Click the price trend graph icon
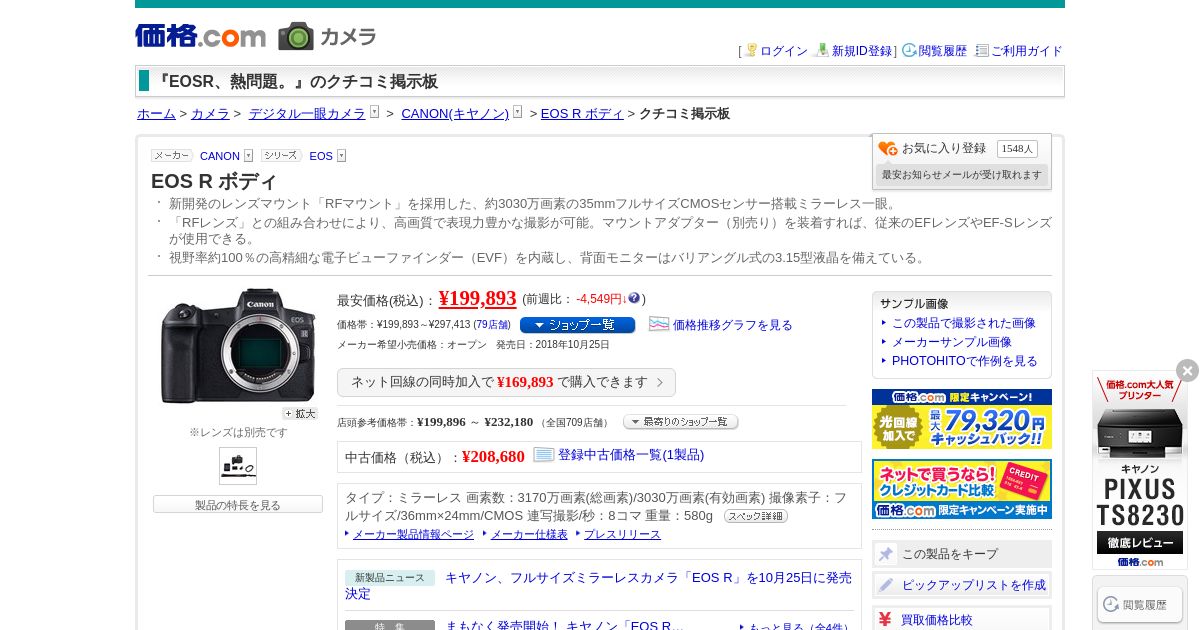This screenshot has height=630, width=1200. tap(659, 324)
